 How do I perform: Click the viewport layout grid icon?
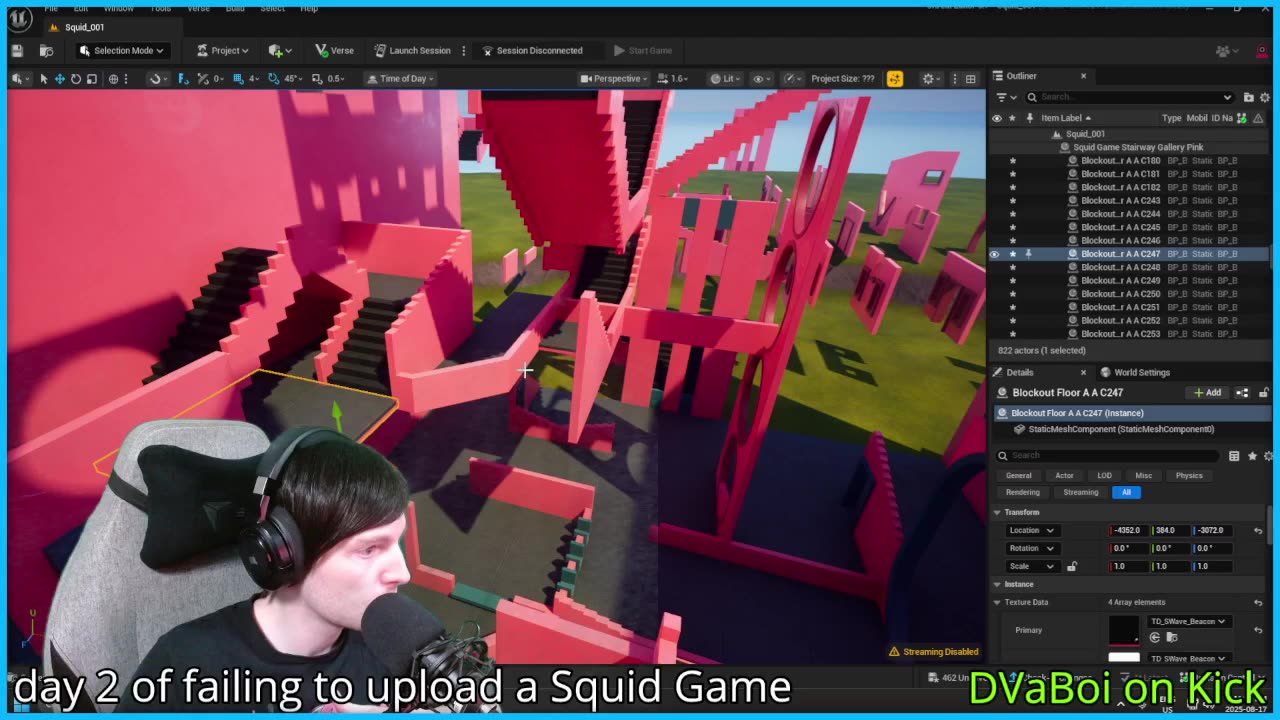[x=970, y=78]
